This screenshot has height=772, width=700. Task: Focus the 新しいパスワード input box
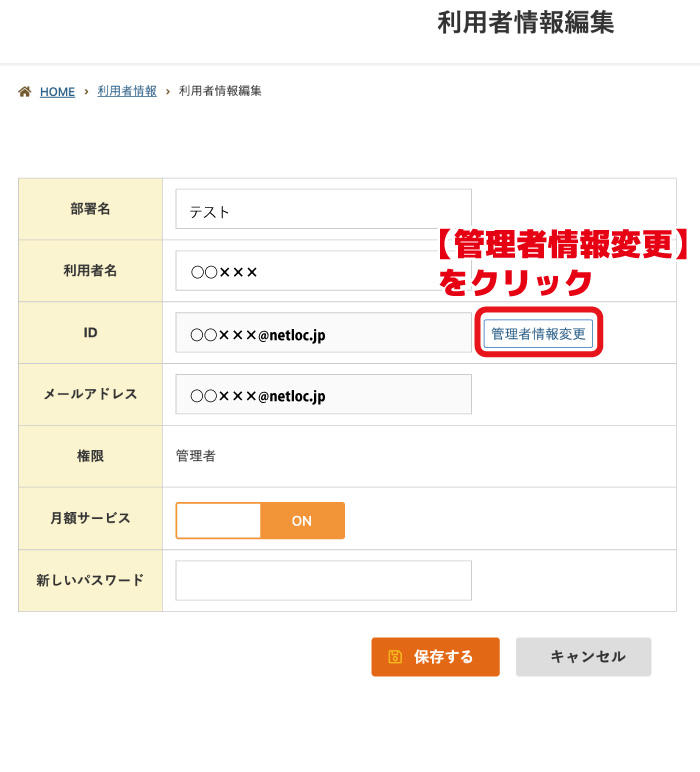[323, 581]
